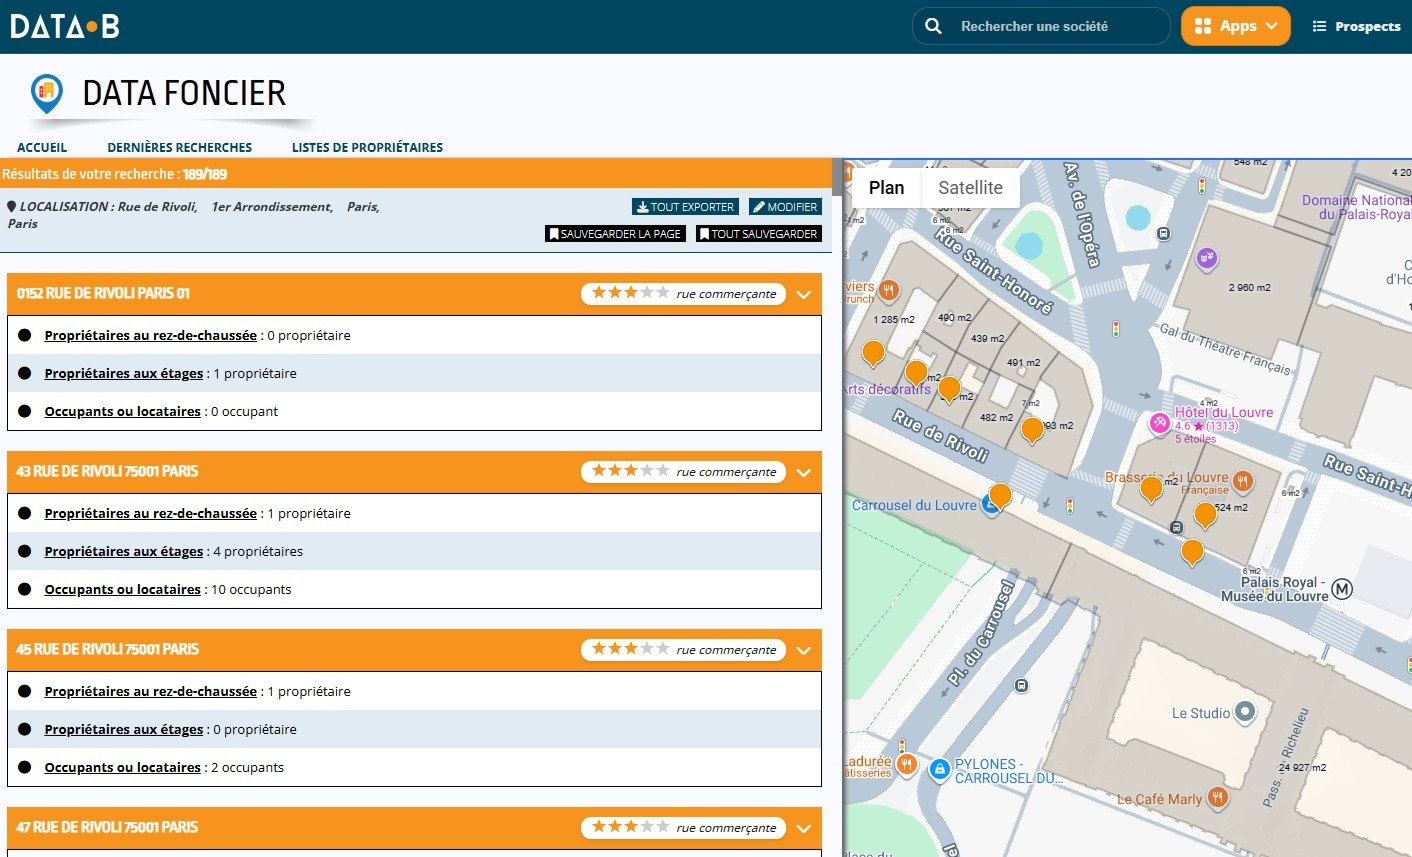Click the Hôtel du Louvre pink map icon
The width and height of the screenshot is (1412, 857).
tap(1159, 423)
